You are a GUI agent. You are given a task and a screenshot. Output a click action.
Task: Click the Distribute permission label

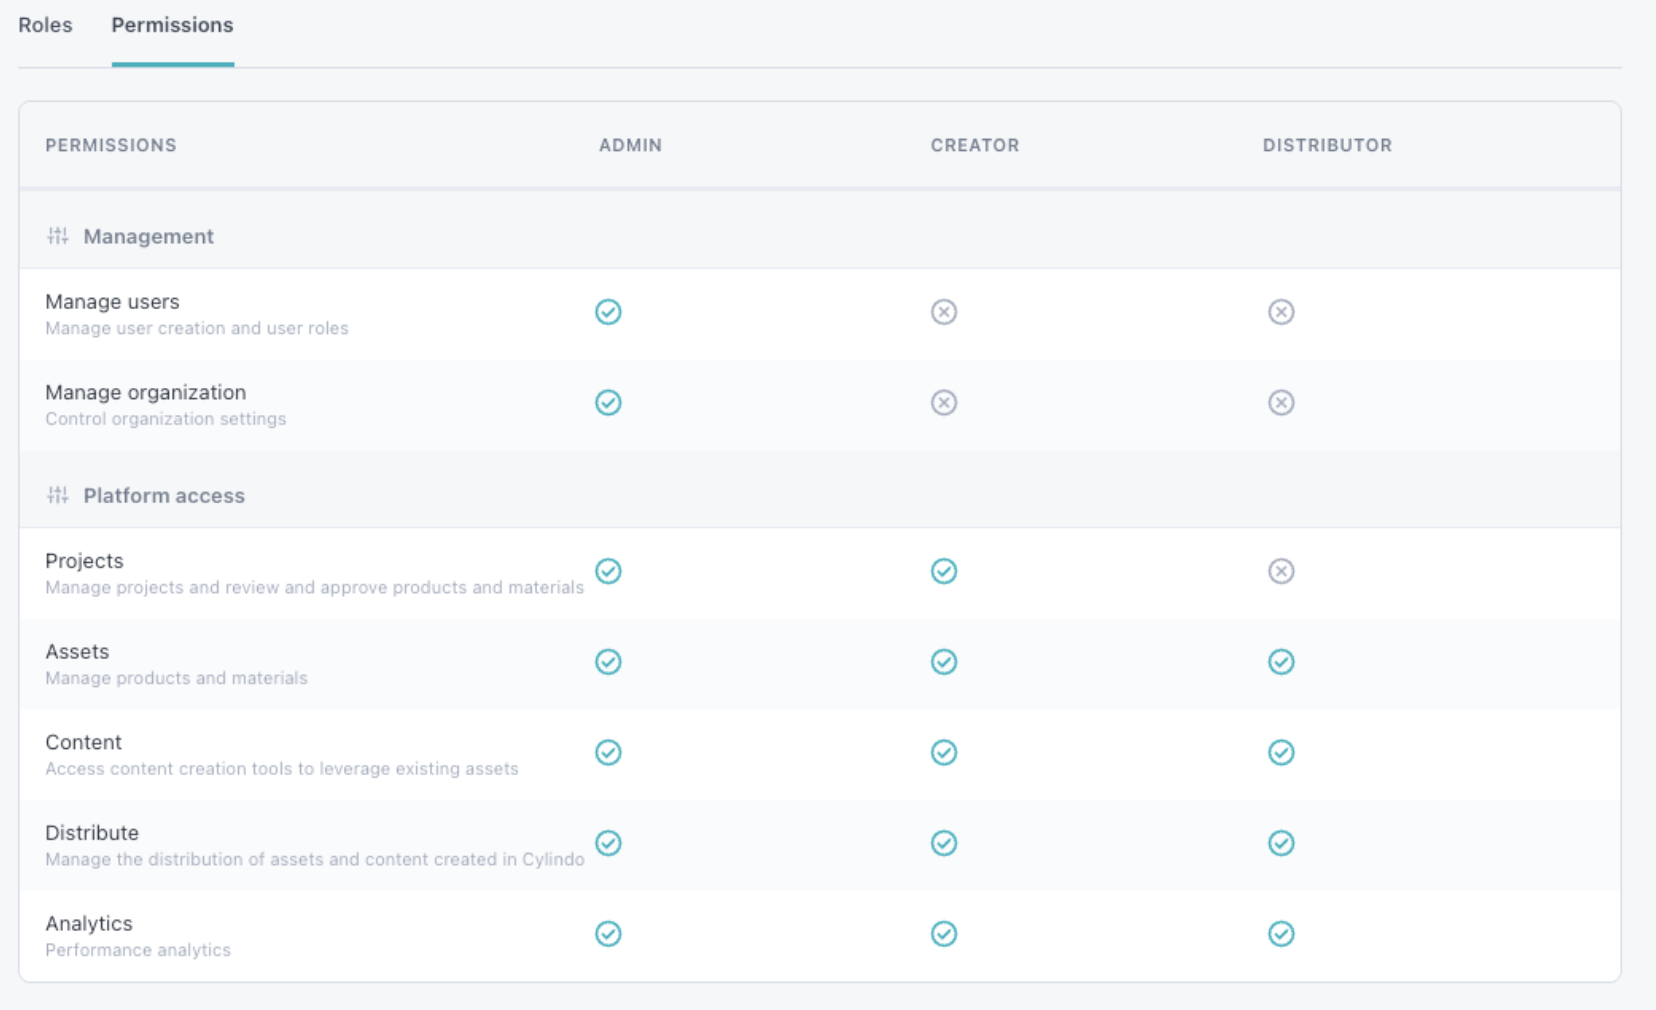(x=92, y=833)
